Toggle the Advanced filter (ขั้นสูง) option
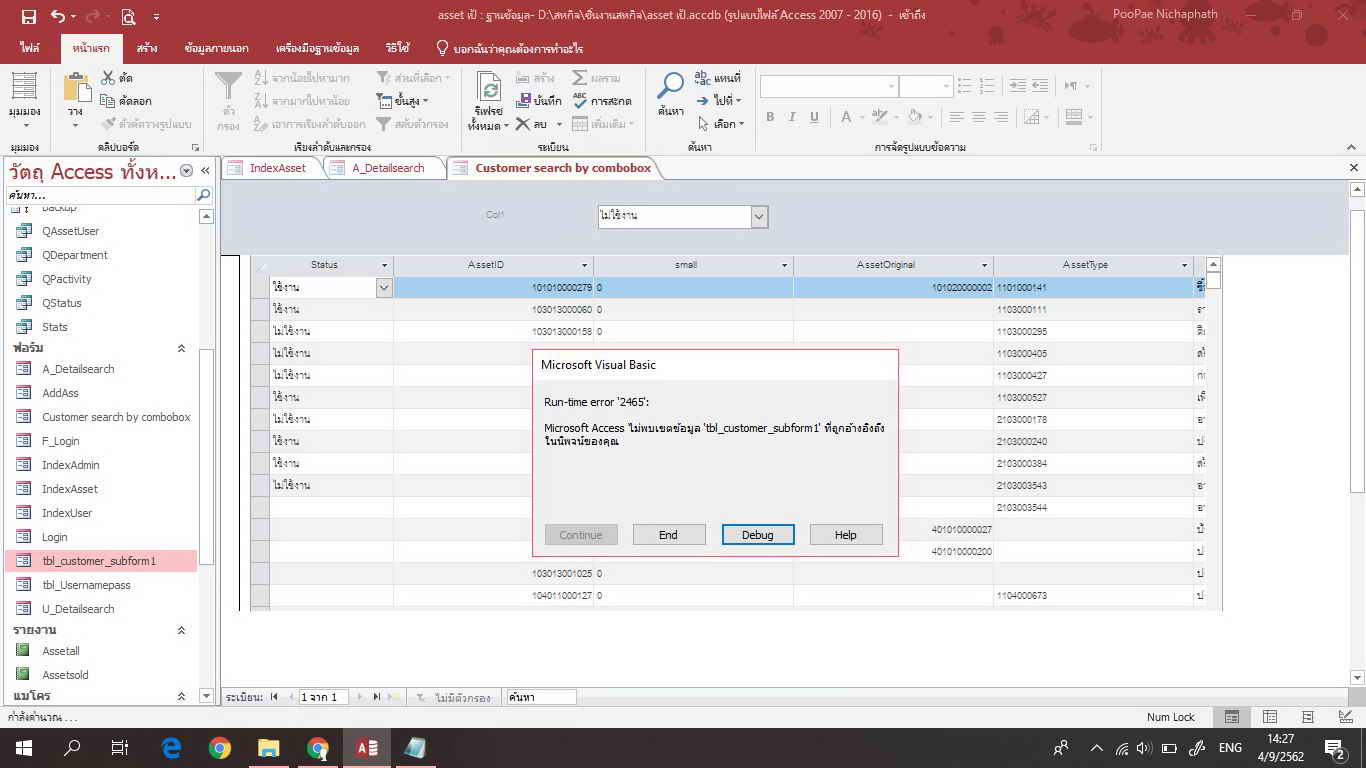This screenshot has height=768, width=1366. pyautogui.click(x=402, y=100)
